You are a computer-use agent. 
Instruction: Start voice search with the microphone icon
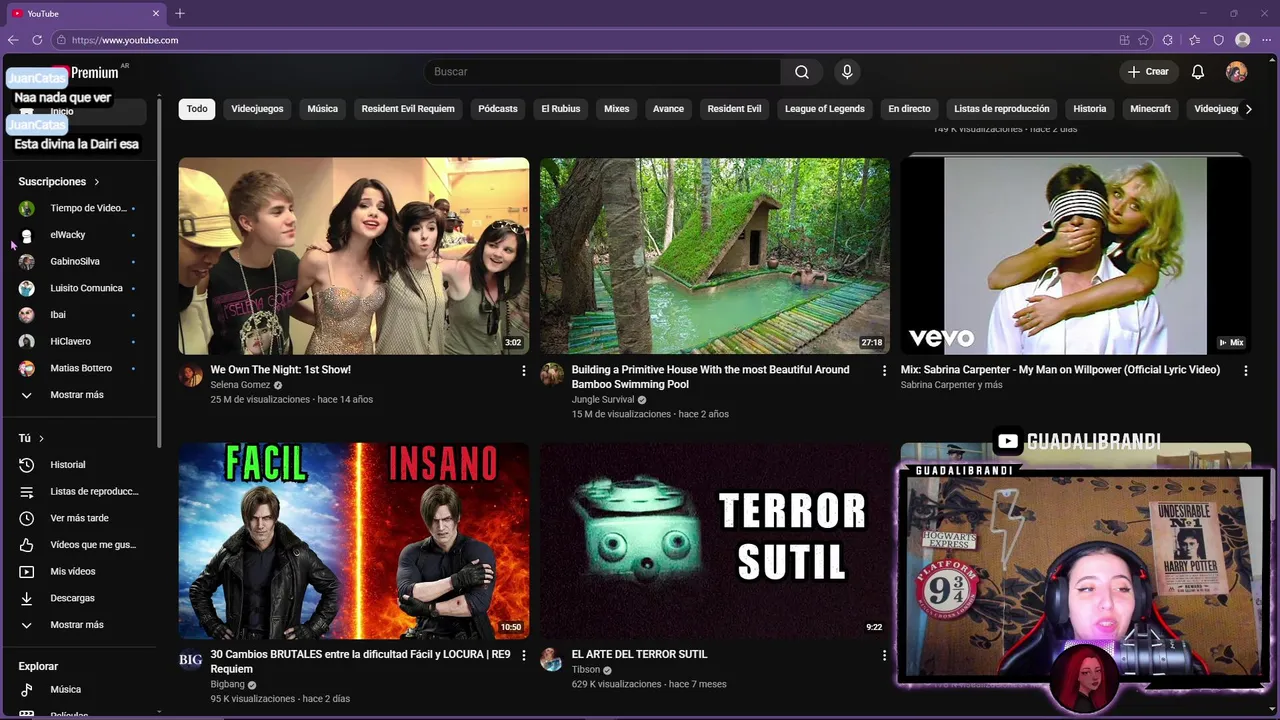coord(847,72)
